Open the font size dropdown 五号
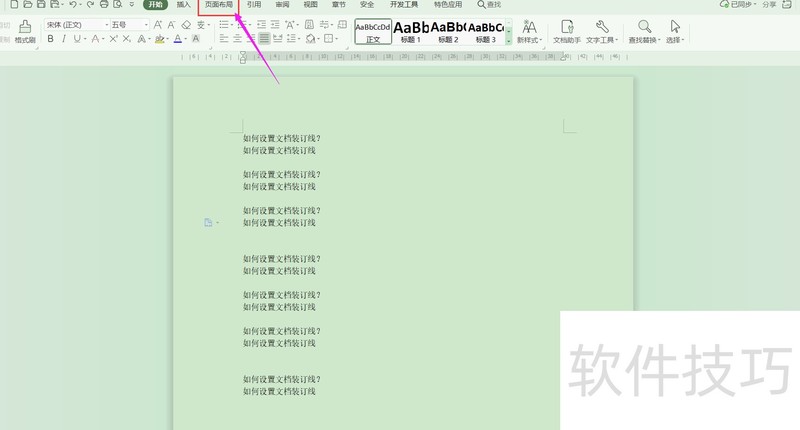This screenshot has width=800, height=430. click(130, 24)
